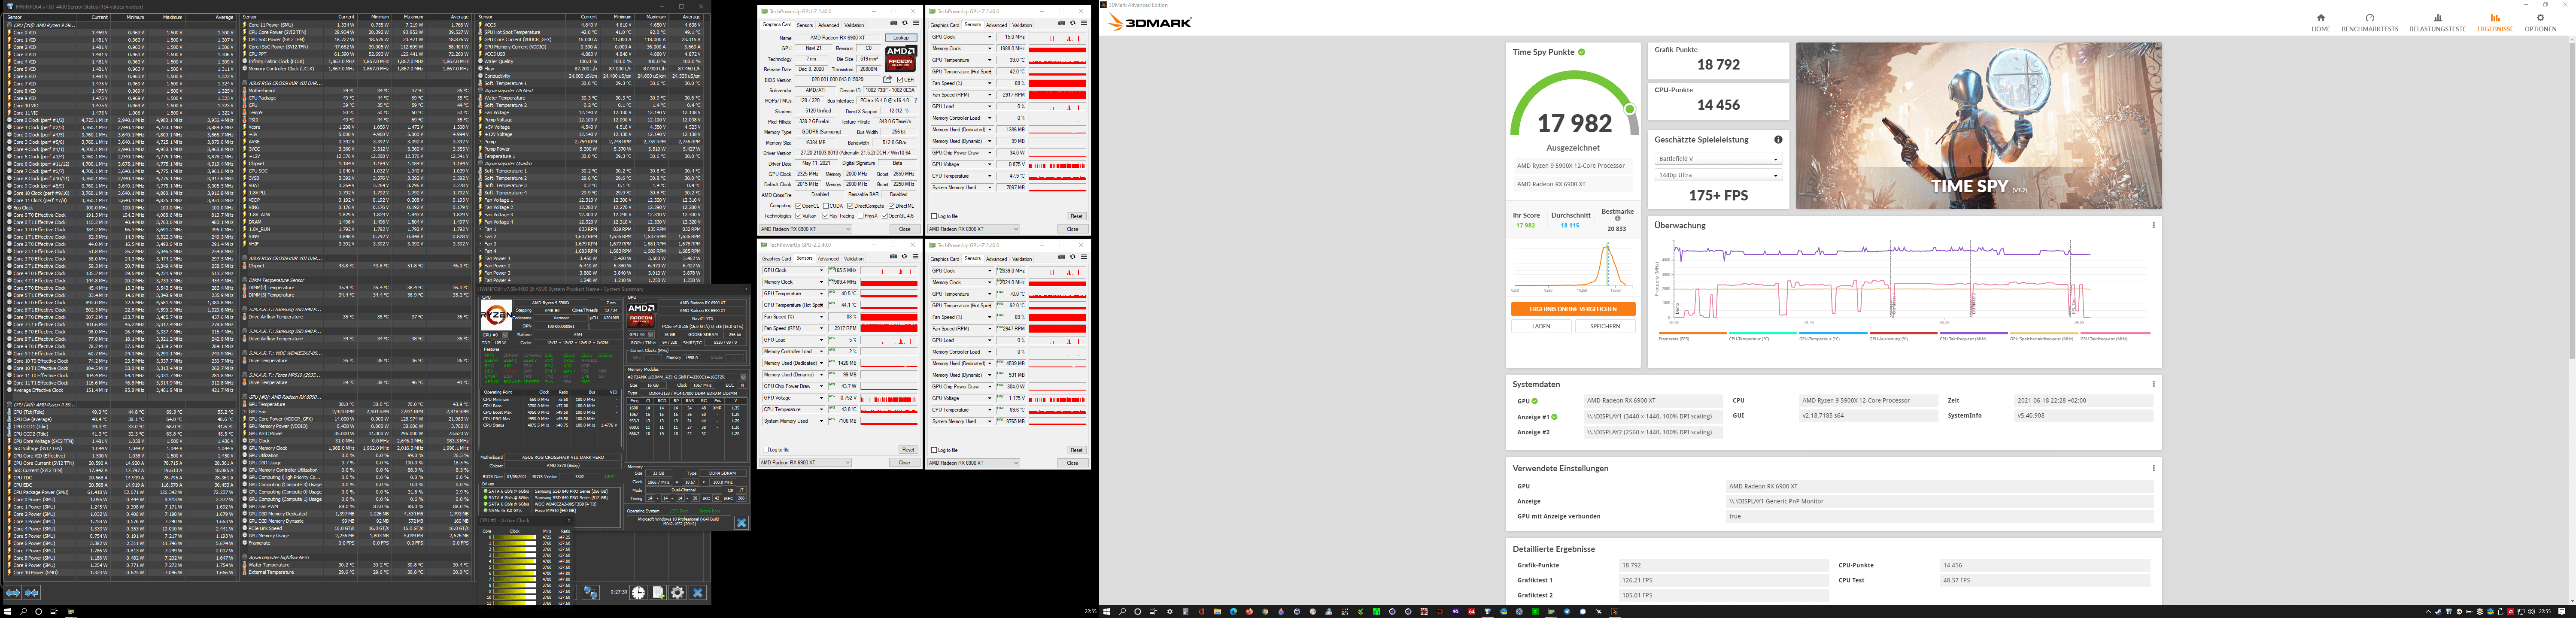Click the Time Spy thumbnail image
This screenshot has height=618, width=2576.
pos(1978,125)
